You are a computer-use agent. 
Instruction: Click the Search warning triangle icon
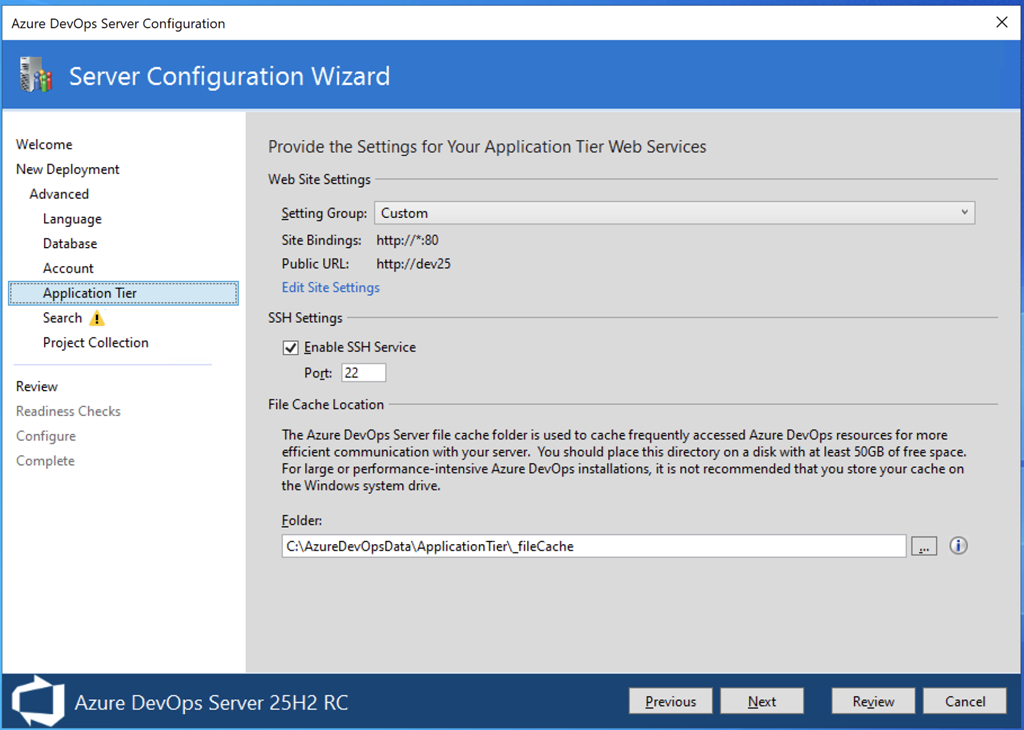click(96, 318)
